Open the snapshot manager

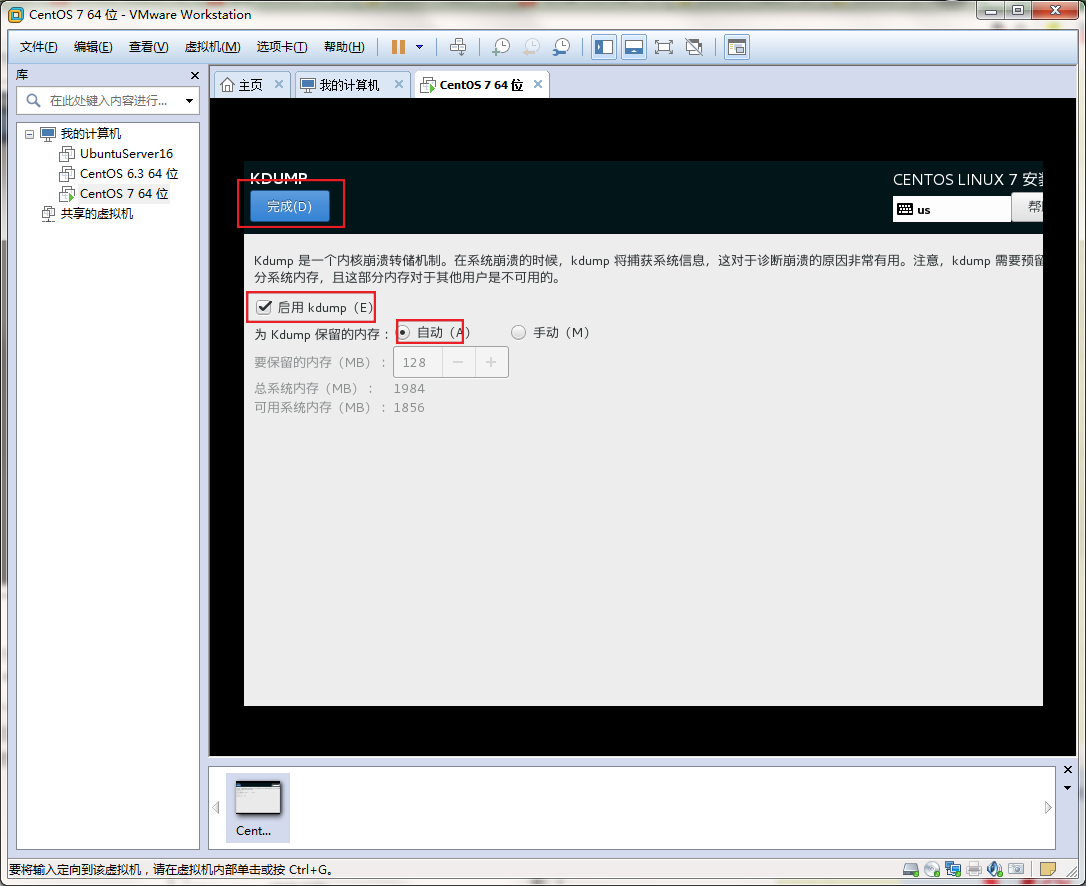tap(561, 47)
